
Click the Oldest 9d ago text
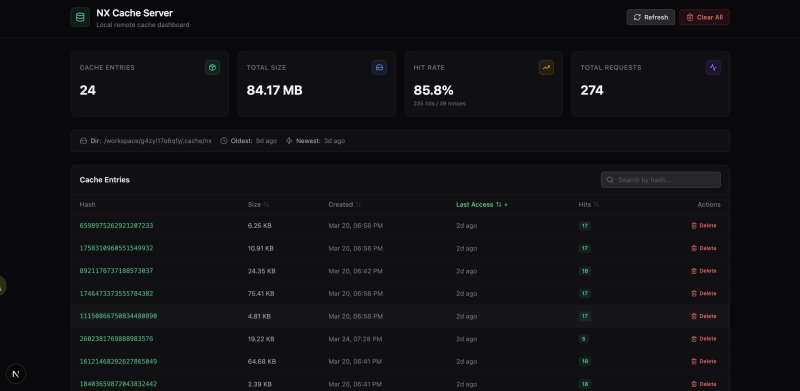[254, 140]
